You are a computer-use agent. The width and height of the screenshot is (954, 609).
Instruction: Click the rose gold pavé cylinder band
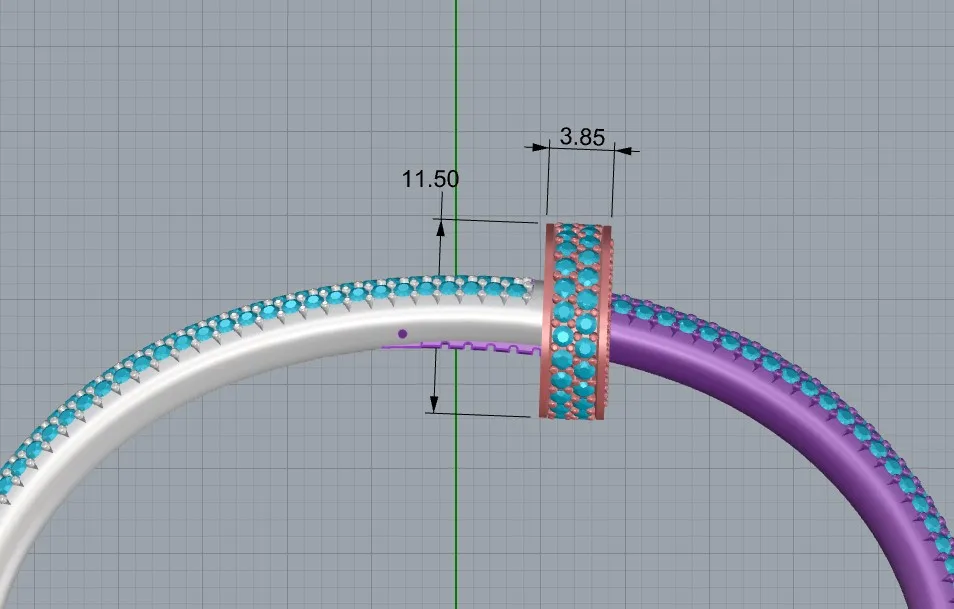pos(576,321)
